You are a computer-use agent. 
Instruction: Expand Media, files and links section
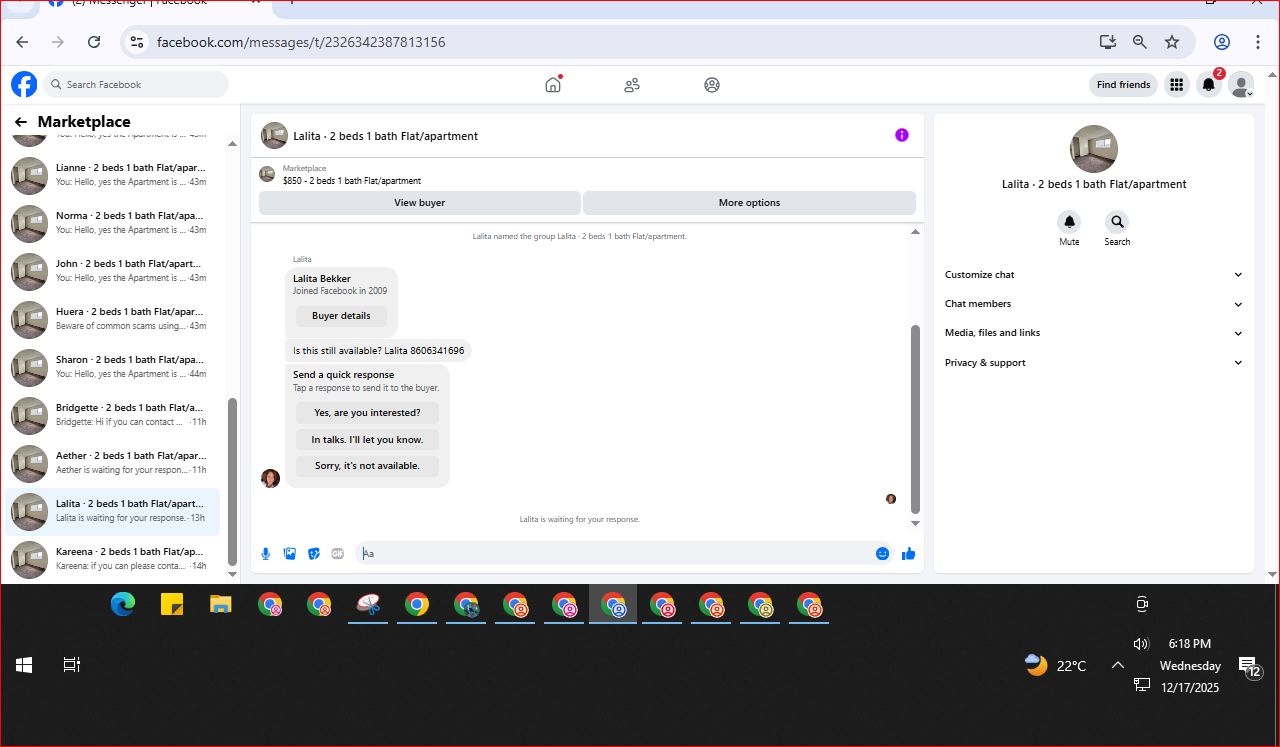1094,333
